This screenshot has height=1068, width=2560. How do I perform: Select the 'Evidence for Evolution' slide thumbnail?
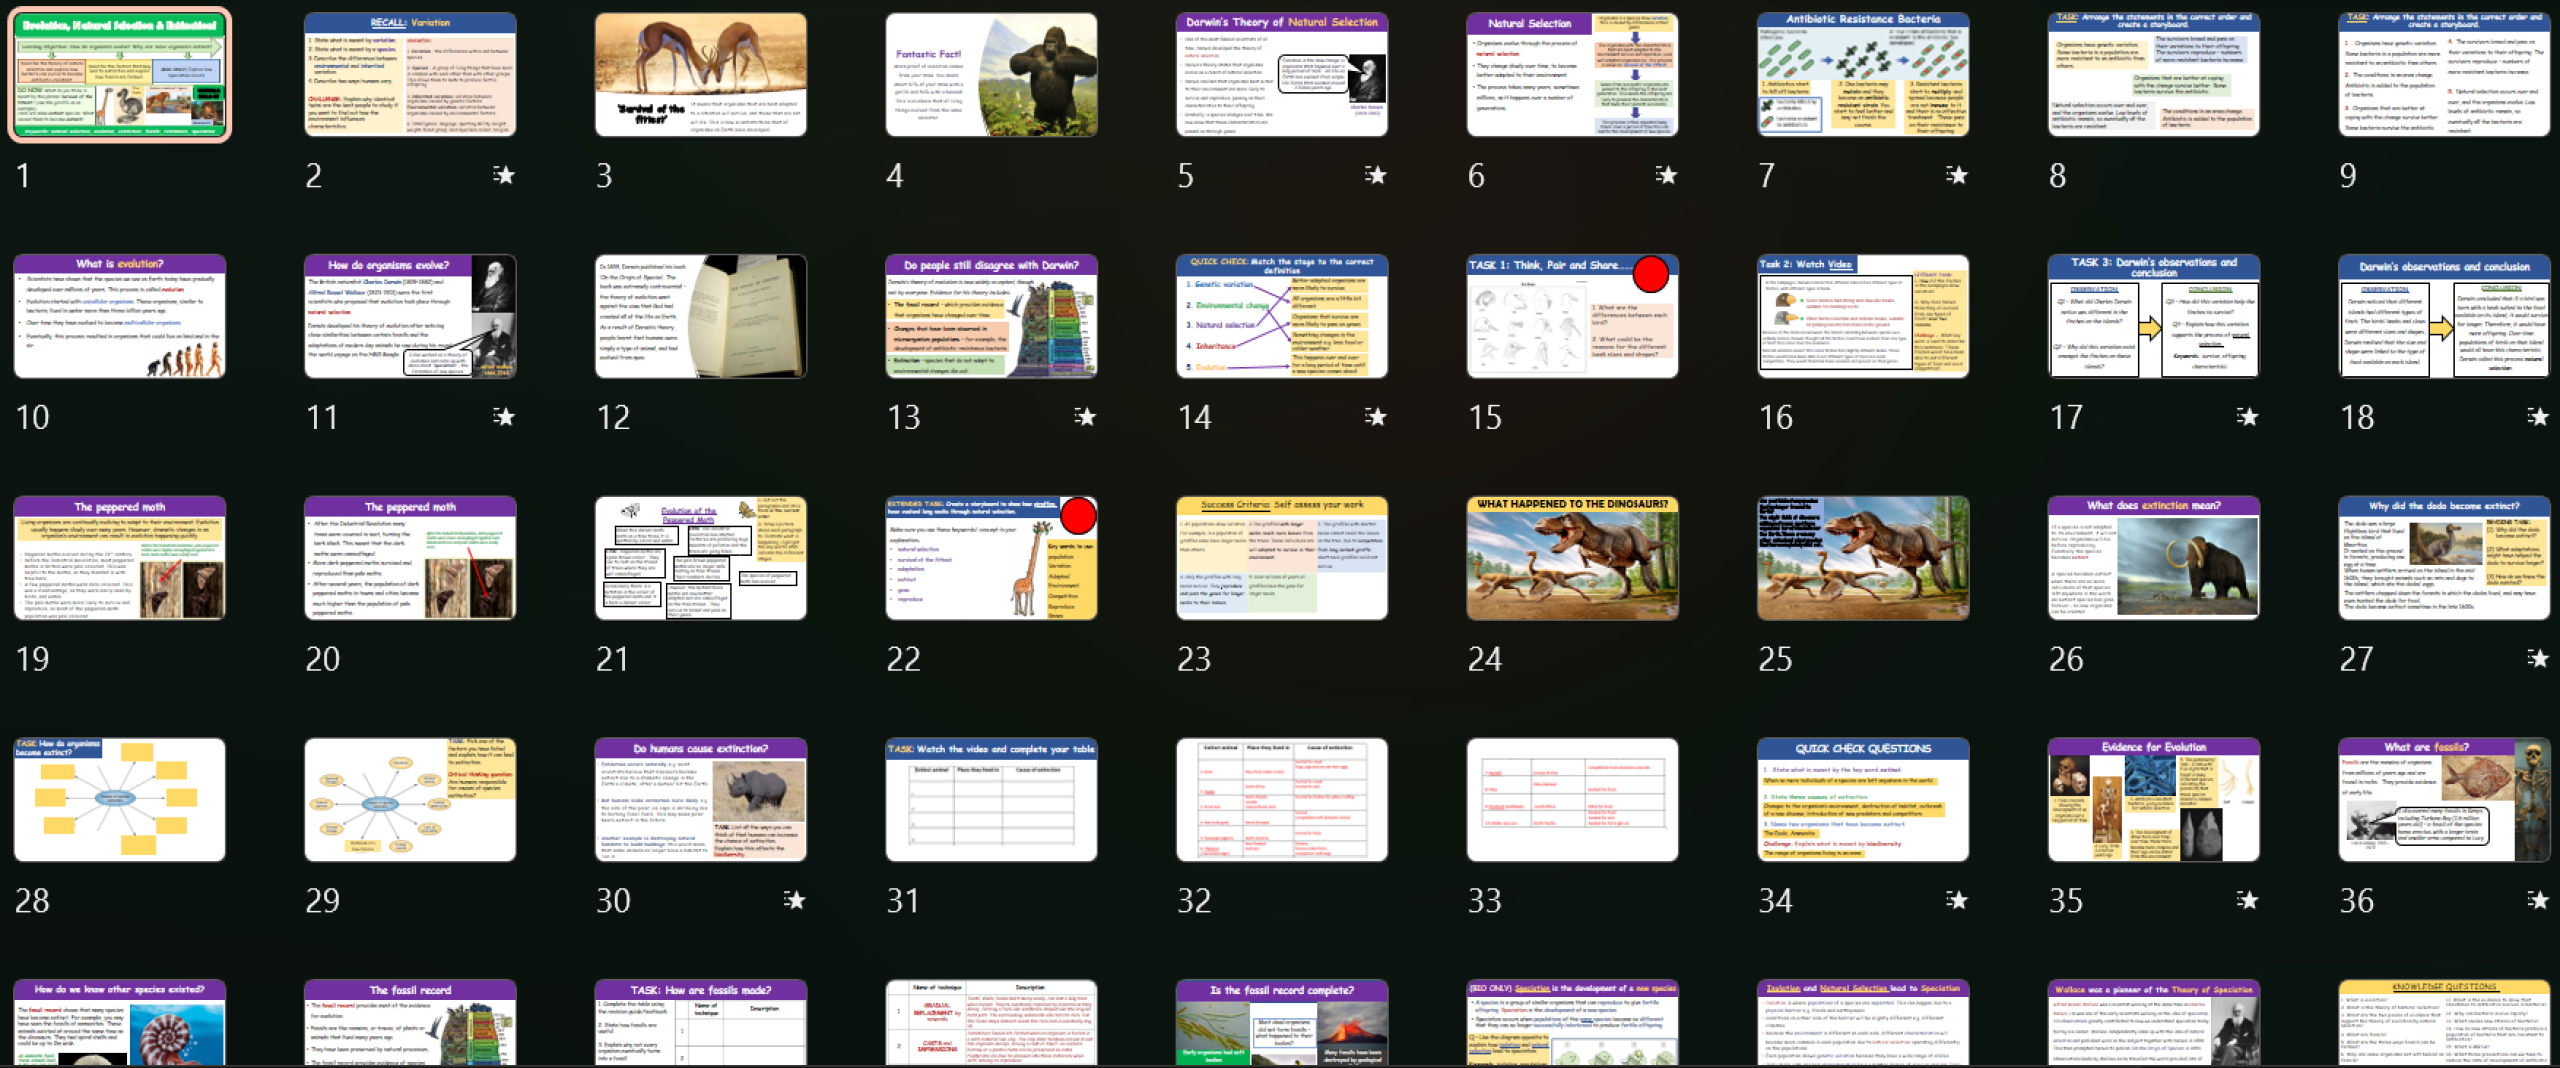[x=2153, y=800]
